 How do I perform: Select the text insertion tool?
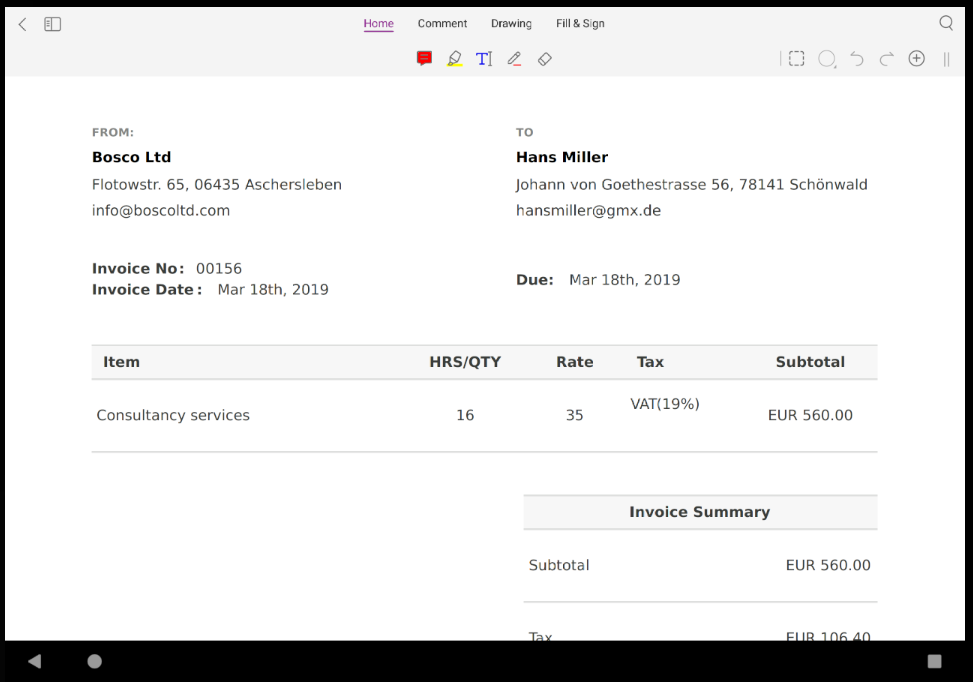tap(484, 58)
